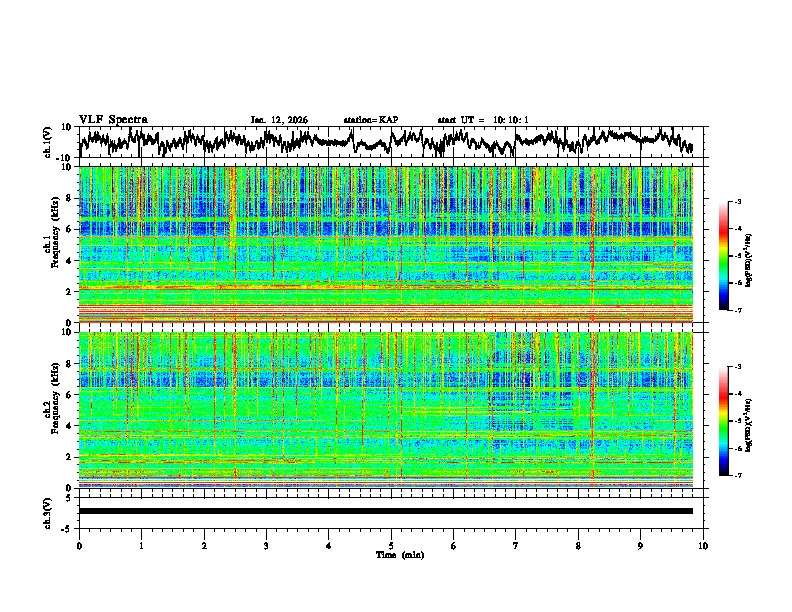Click the strong red 2 kHz band in ch.1 spectrogram
Viewport: 792px width, 612px height.
(385, 288)
